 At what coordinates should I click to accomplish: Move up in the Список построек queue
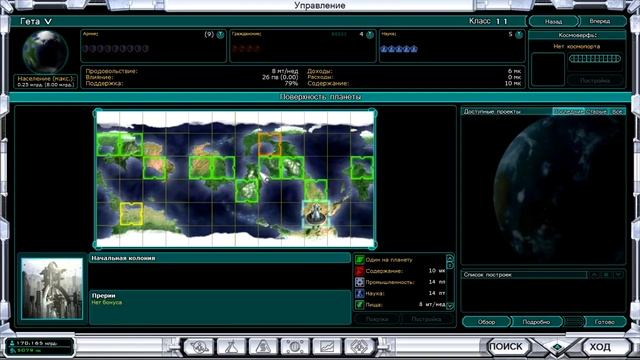pyautogui.click(x=594, y=275)
